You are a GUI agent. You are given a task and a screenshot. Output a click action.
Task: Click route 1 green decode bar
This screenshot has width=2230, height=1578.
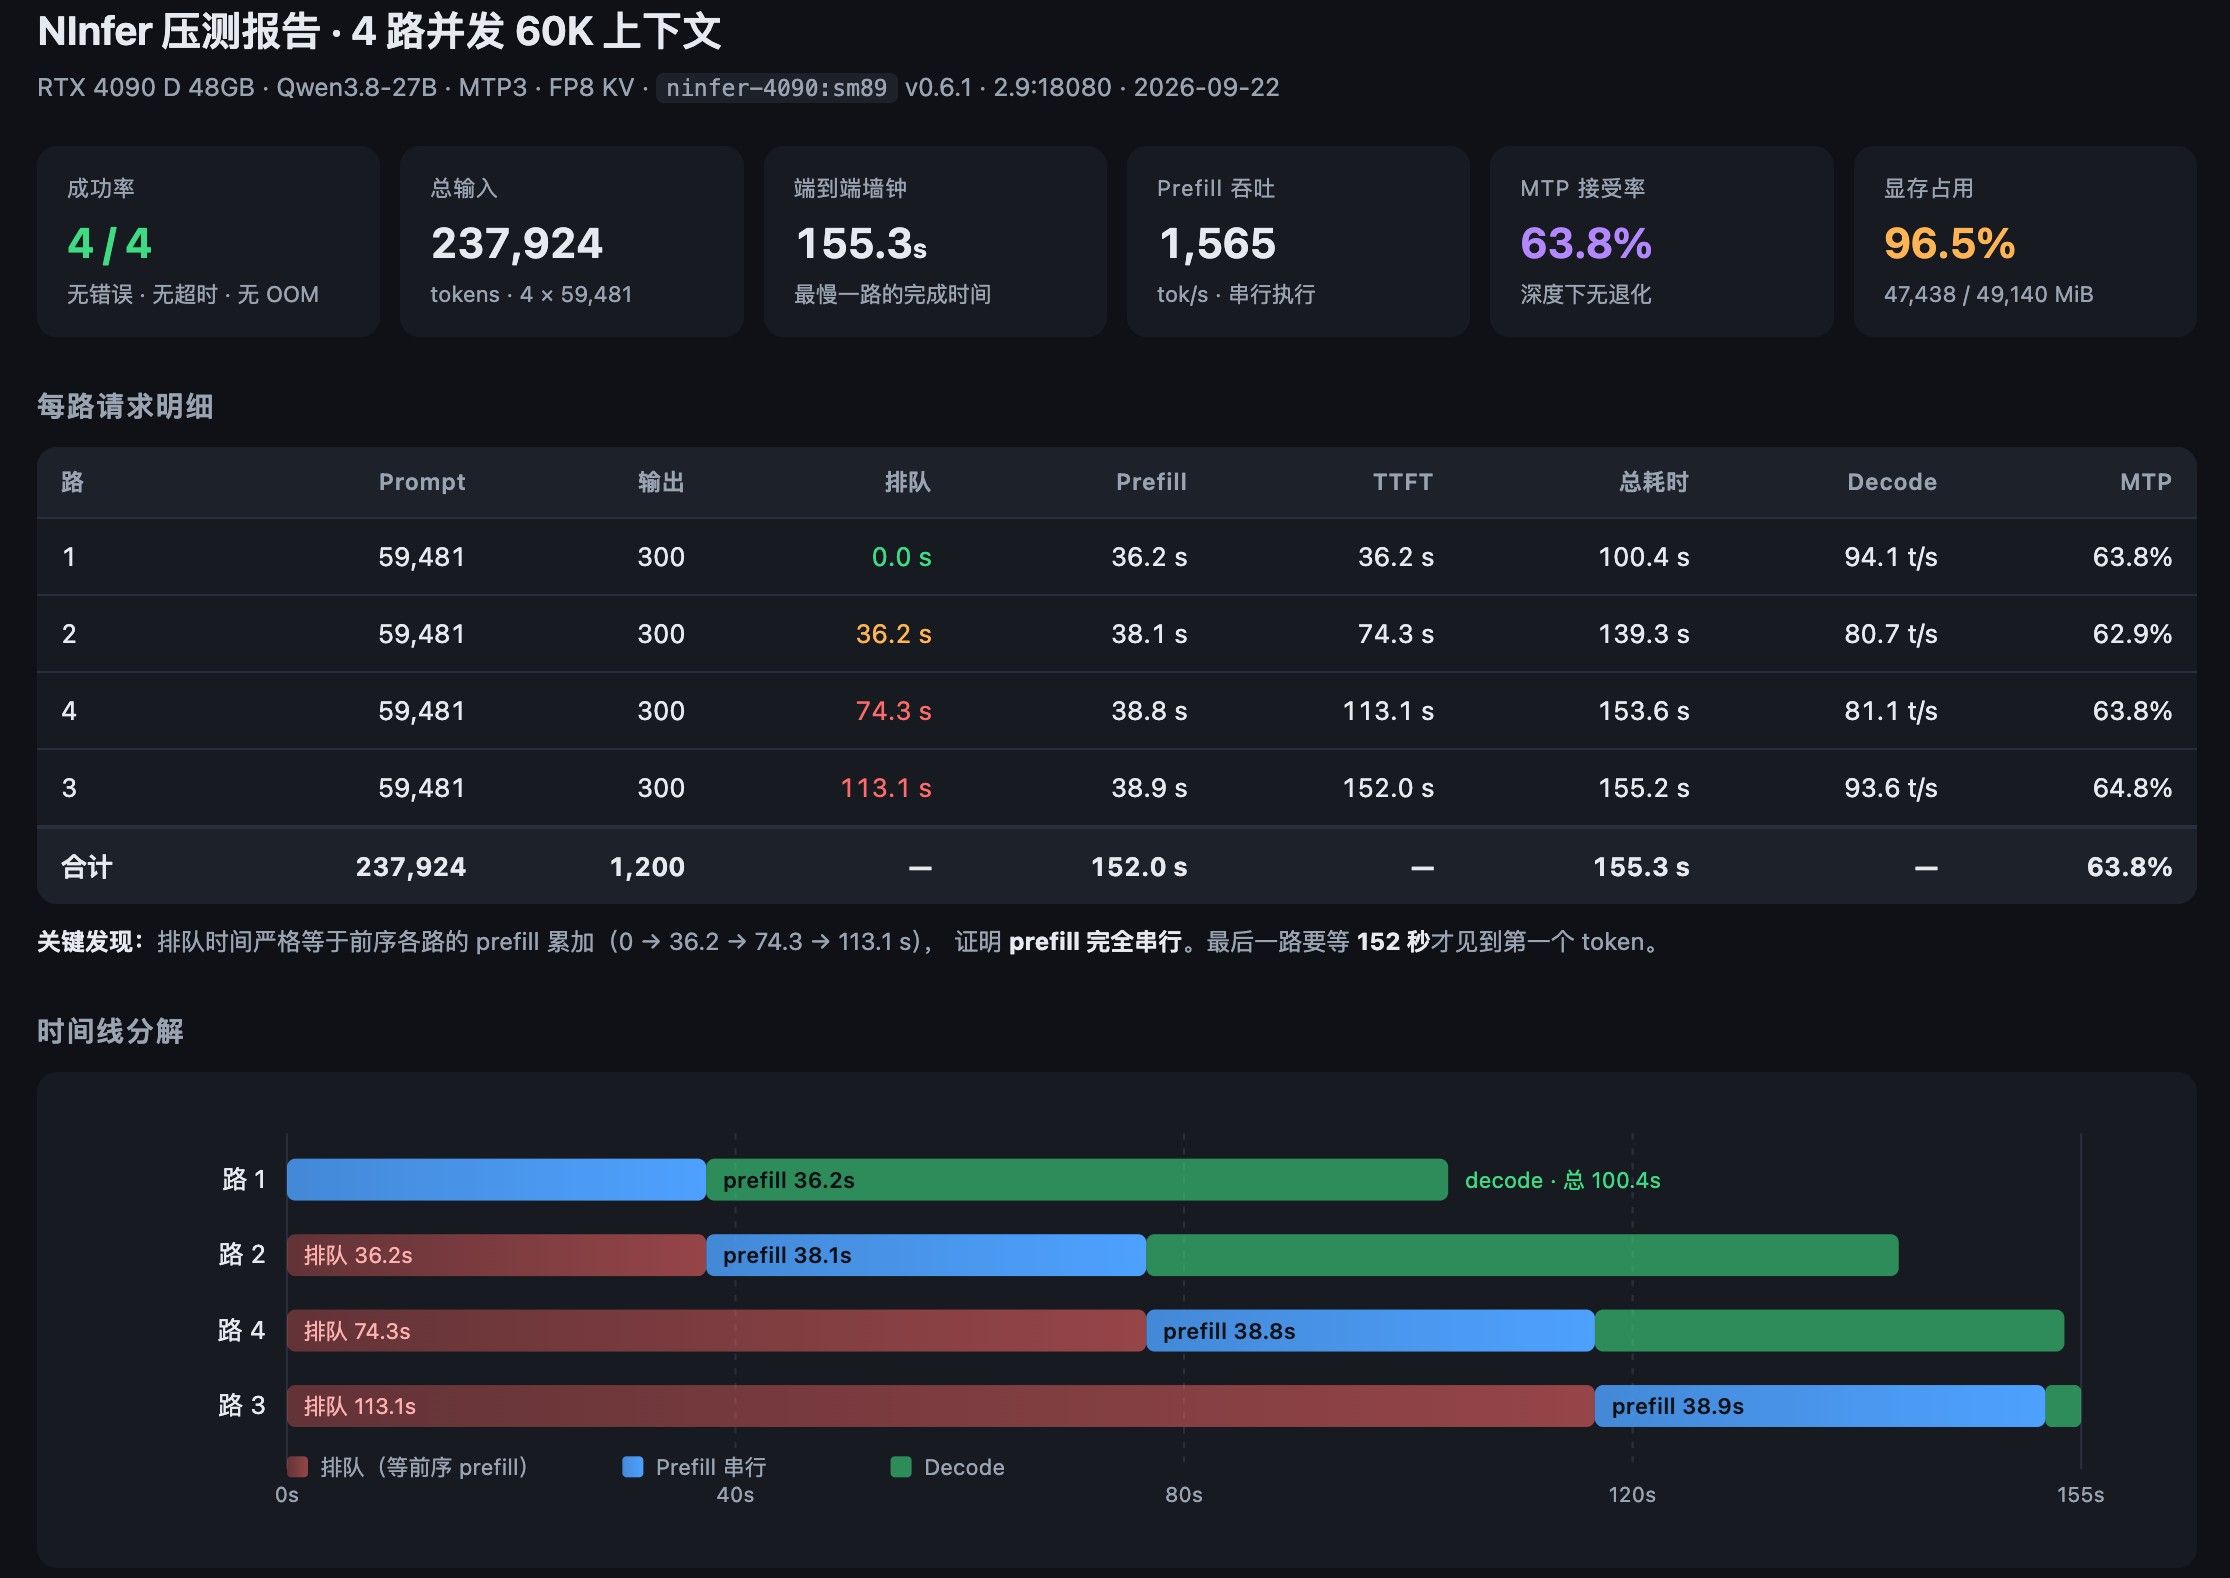click(x=1077, y=1180)
